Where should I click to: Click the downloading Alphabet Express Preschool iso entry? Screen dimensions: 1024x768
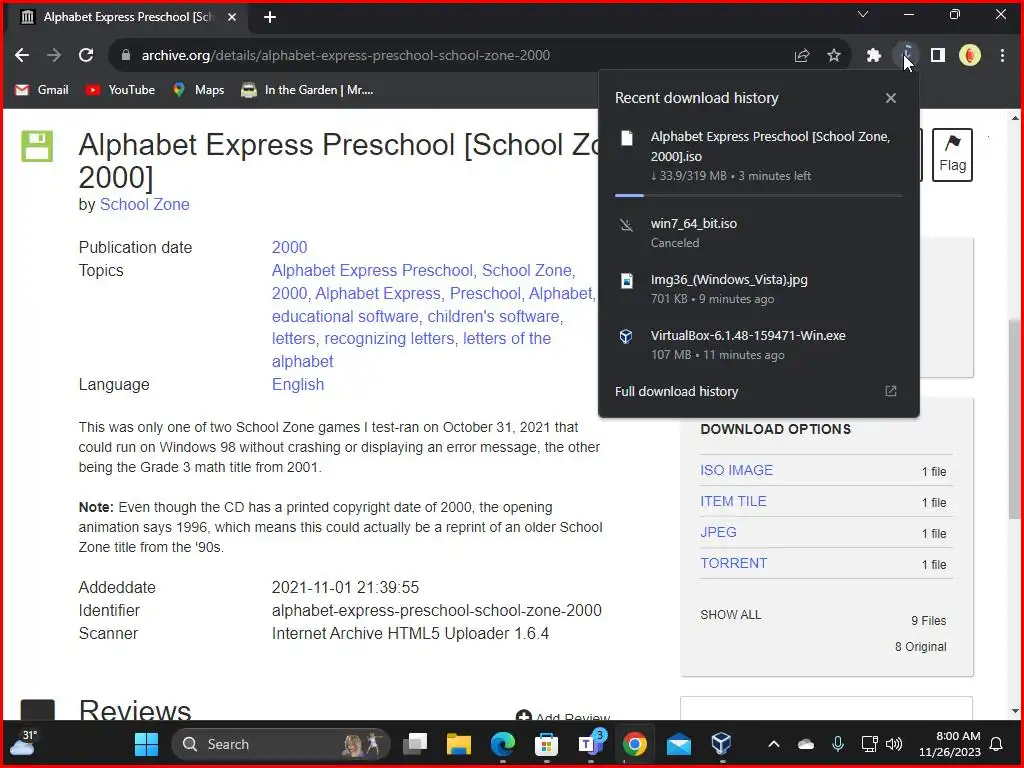click(759, 156)
